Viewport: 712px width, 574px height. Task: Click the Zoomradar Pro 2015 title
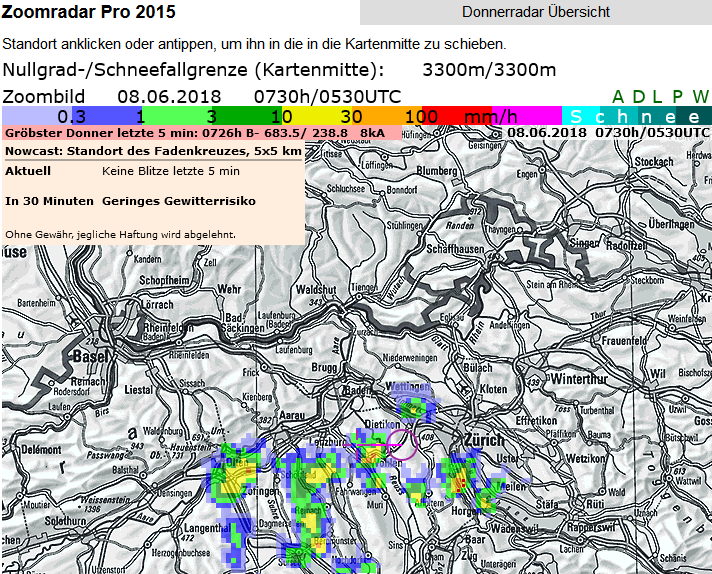[88, 12]
